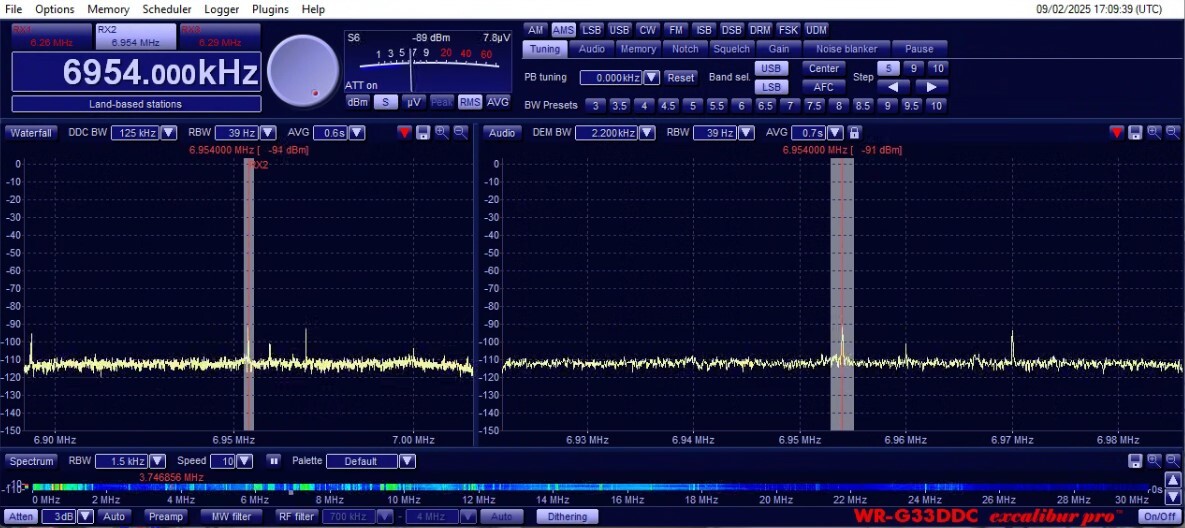Viewport: 1185px width, 528px height.
Task: Save the DDC spectrum using the floppy icon
Action: pyautogui.click(x=423, y=133)
